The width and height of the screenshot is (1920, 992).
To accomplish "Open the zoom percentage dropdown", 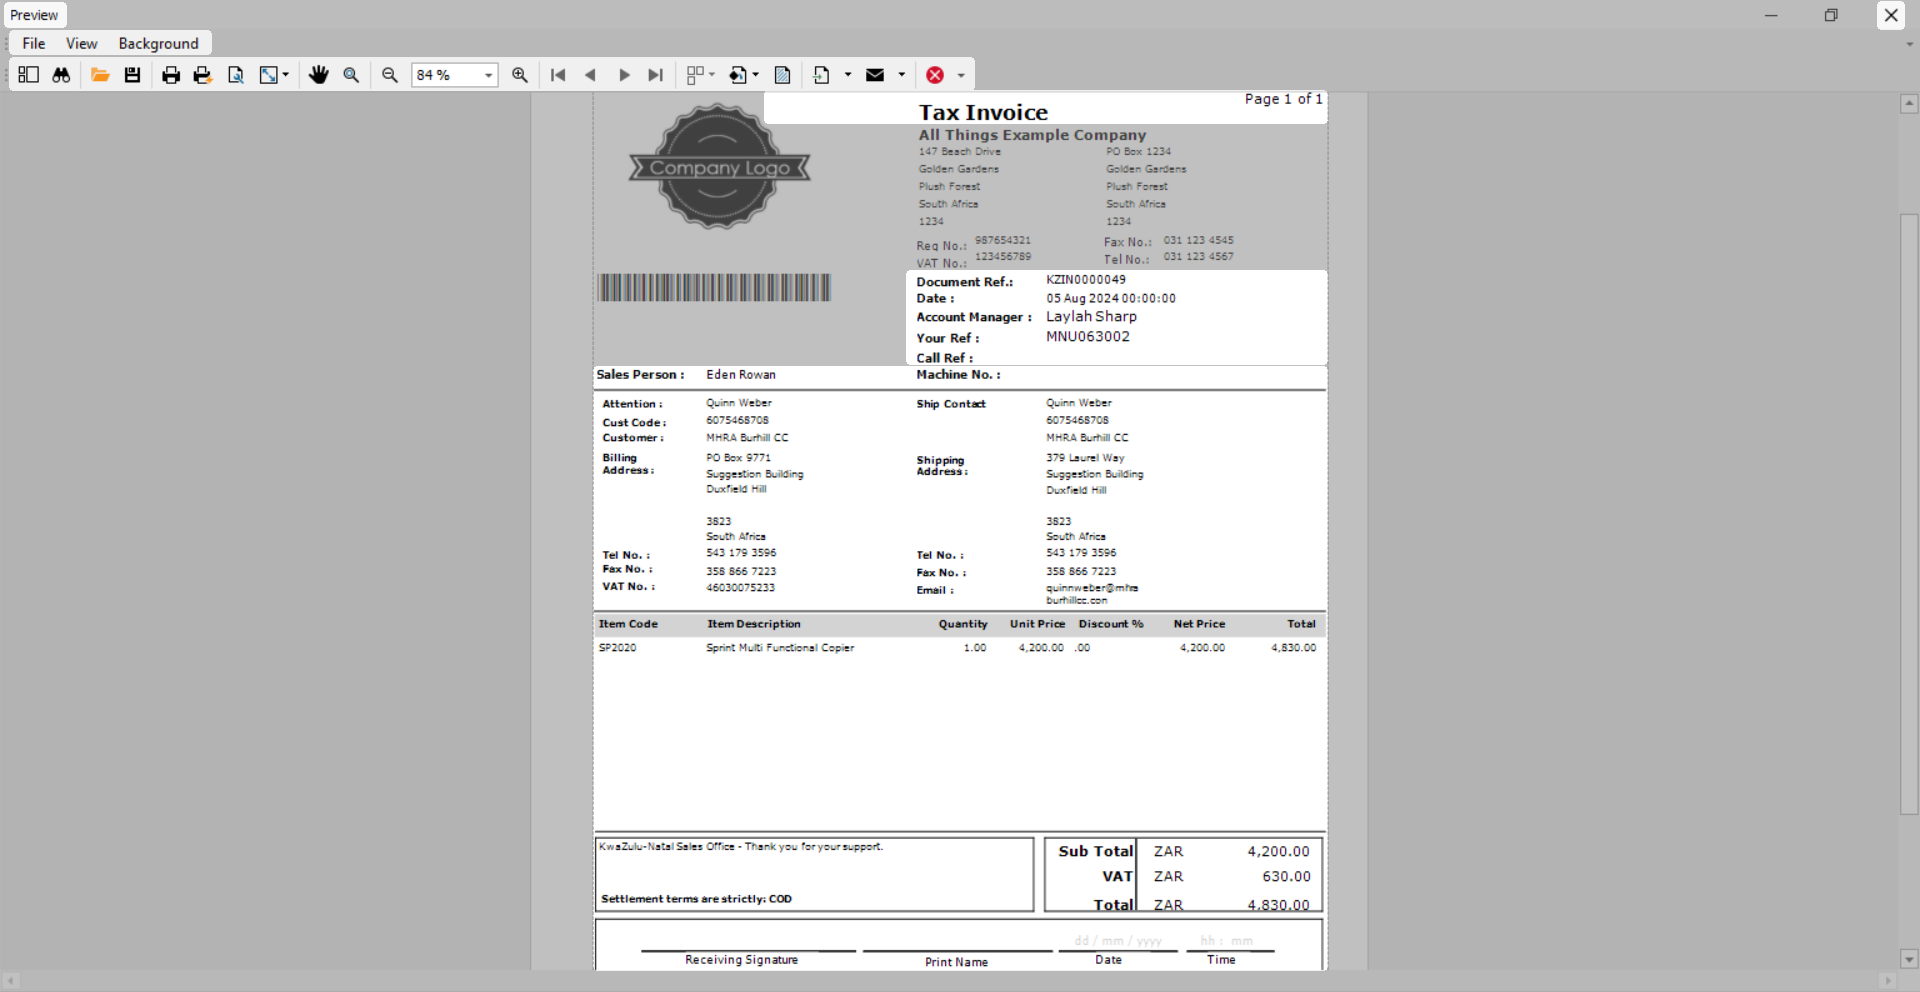I will pyautogui.click(x=489, y=75).
